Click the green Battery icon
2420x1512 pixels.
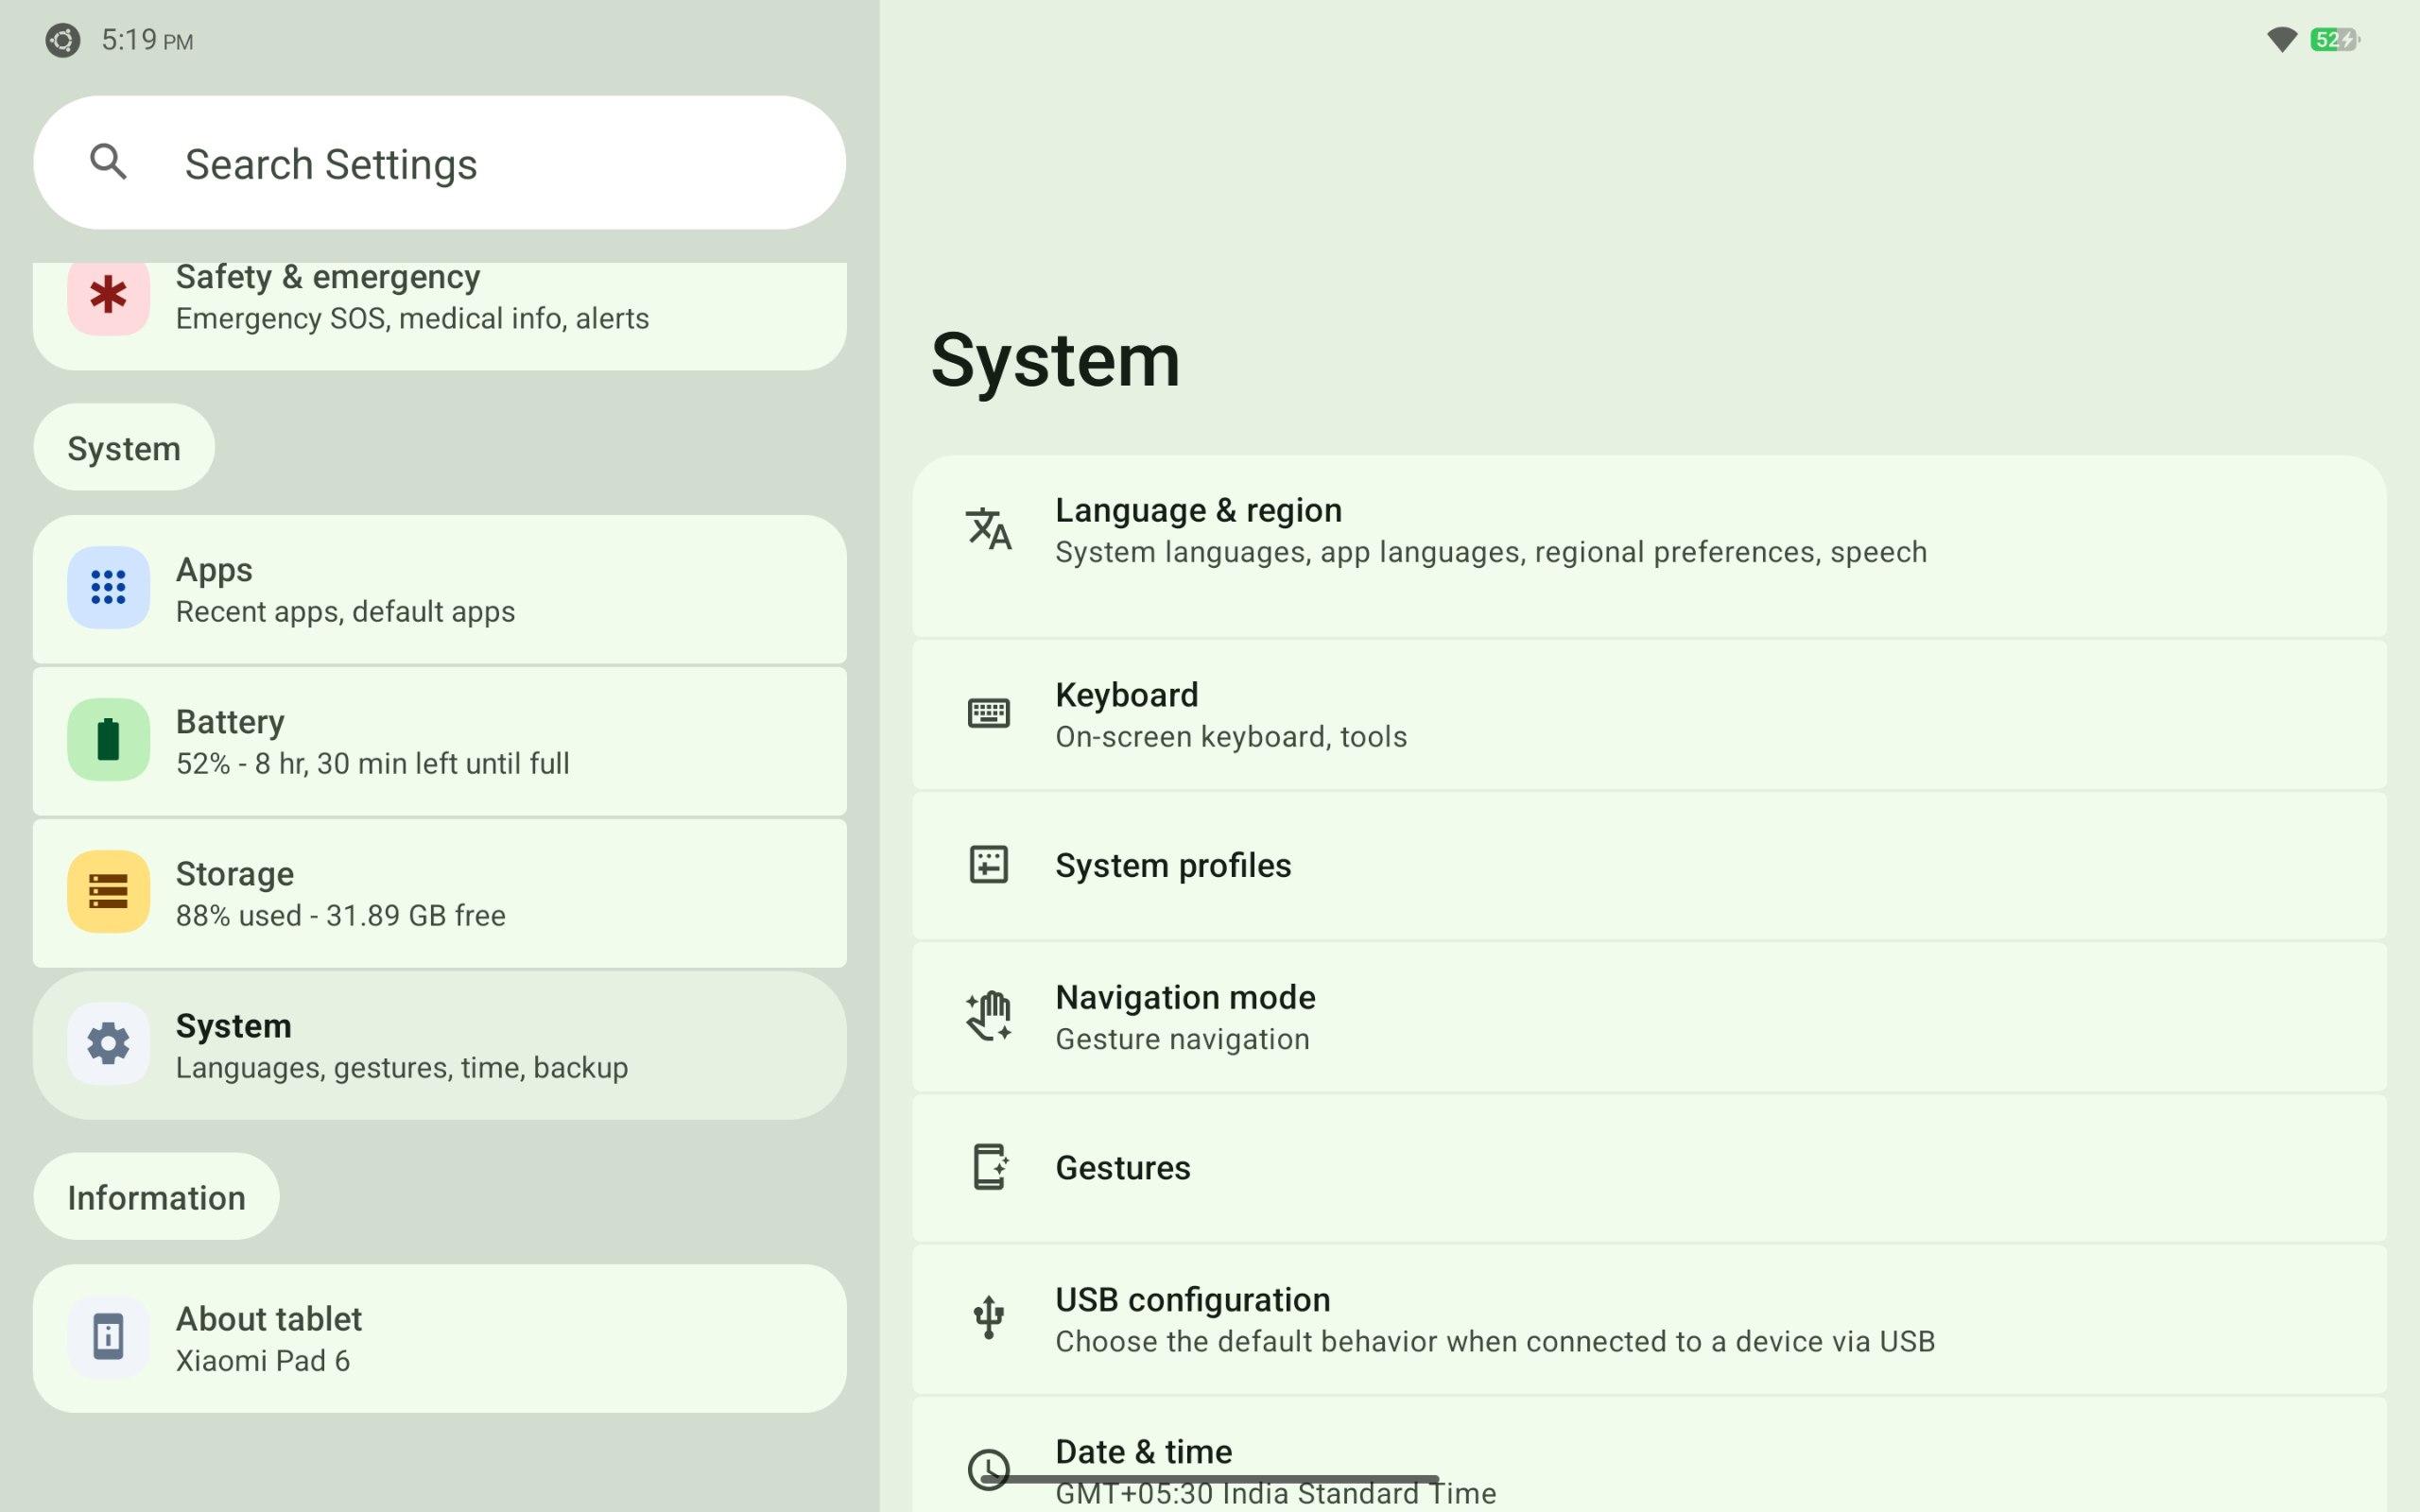[x=108, y=740]
